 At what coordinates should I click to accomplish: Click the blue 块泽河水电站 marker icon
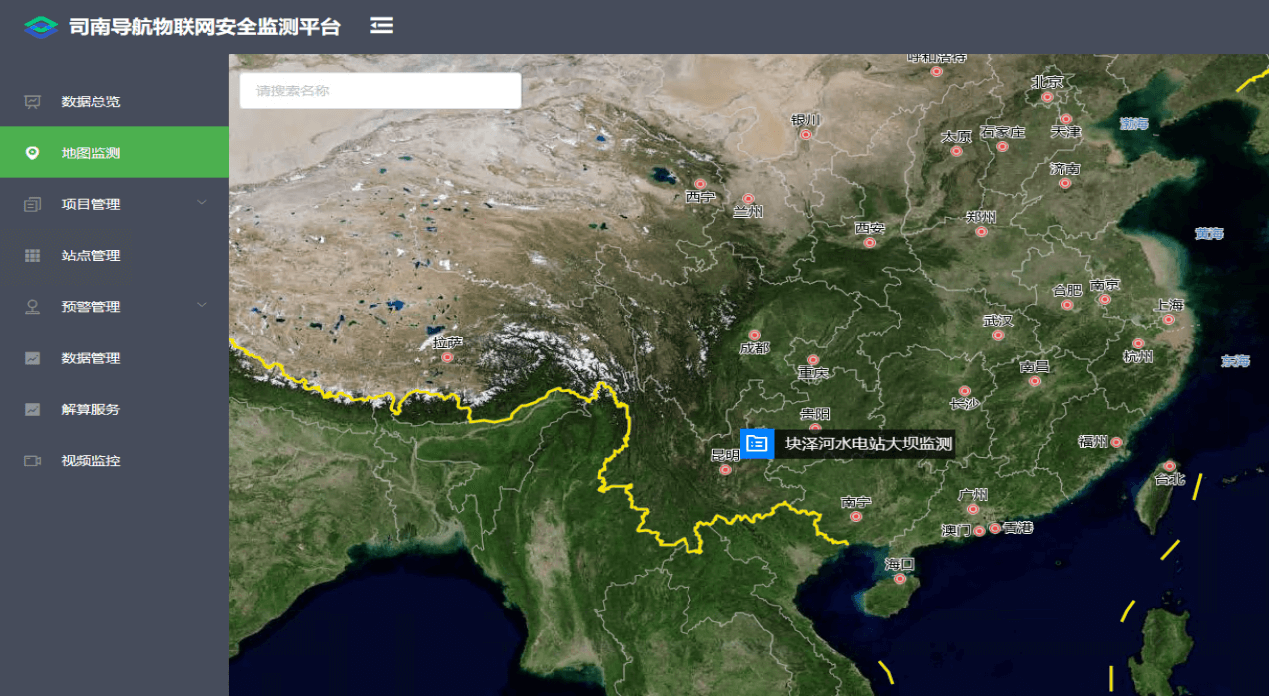[x=757, y=443]
